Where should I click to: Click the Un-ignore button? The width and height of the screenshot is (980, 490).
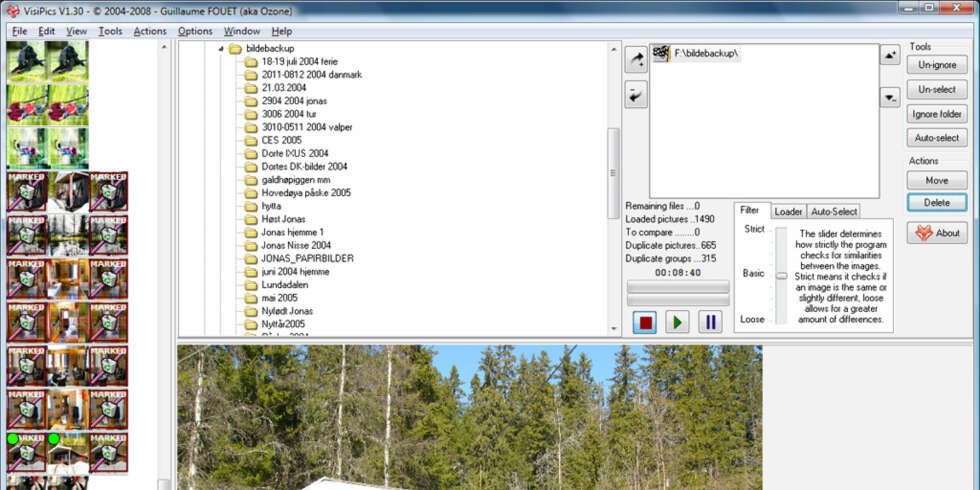(938, 65)
